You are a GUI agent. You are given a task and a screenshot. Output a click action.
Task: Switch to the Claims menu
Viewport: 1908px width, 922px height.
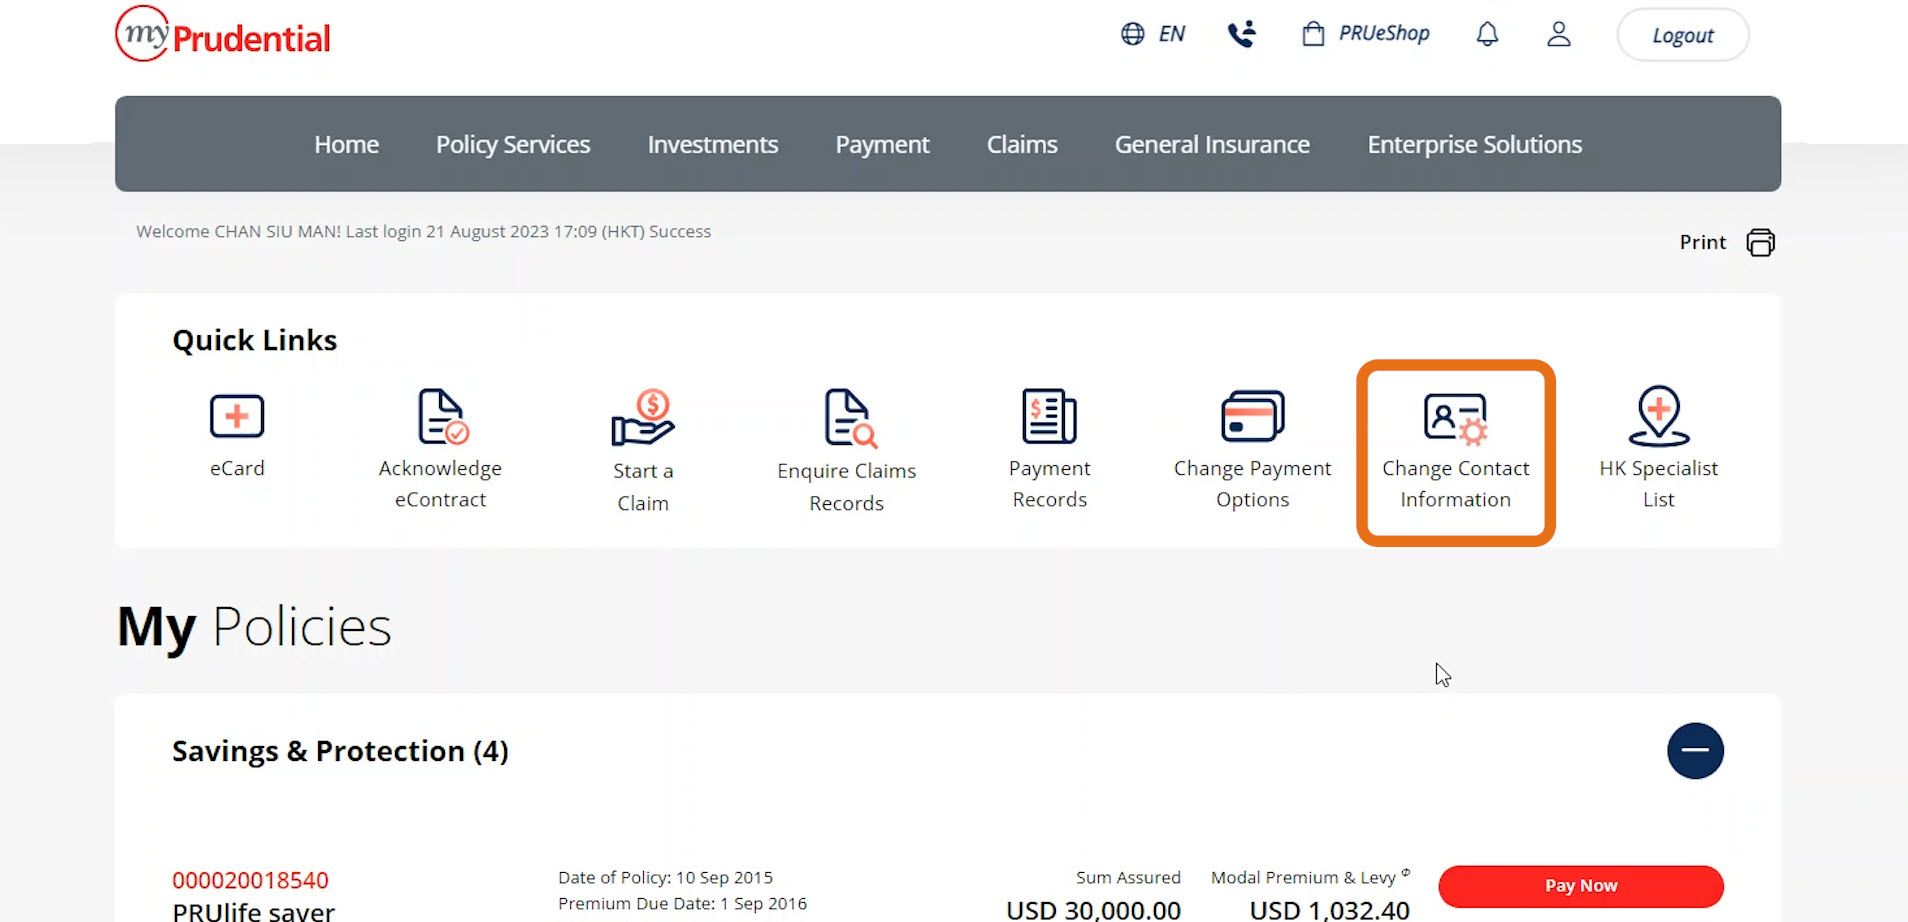coord(1022,144)
